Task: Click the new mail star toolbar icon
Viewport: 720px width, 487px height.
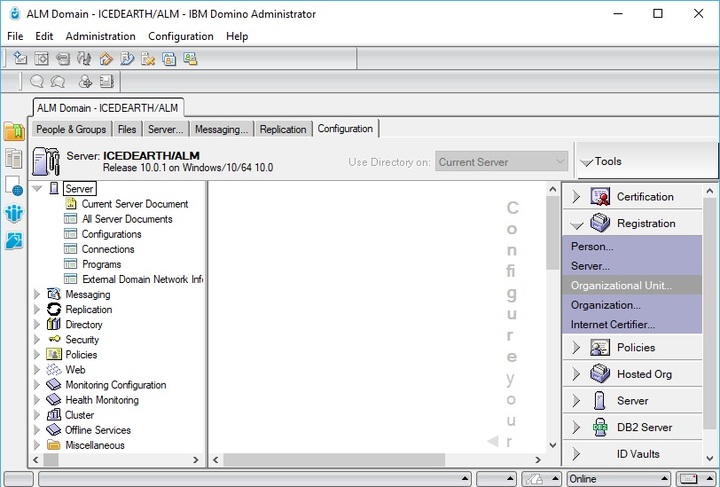Action: point(20,58)
